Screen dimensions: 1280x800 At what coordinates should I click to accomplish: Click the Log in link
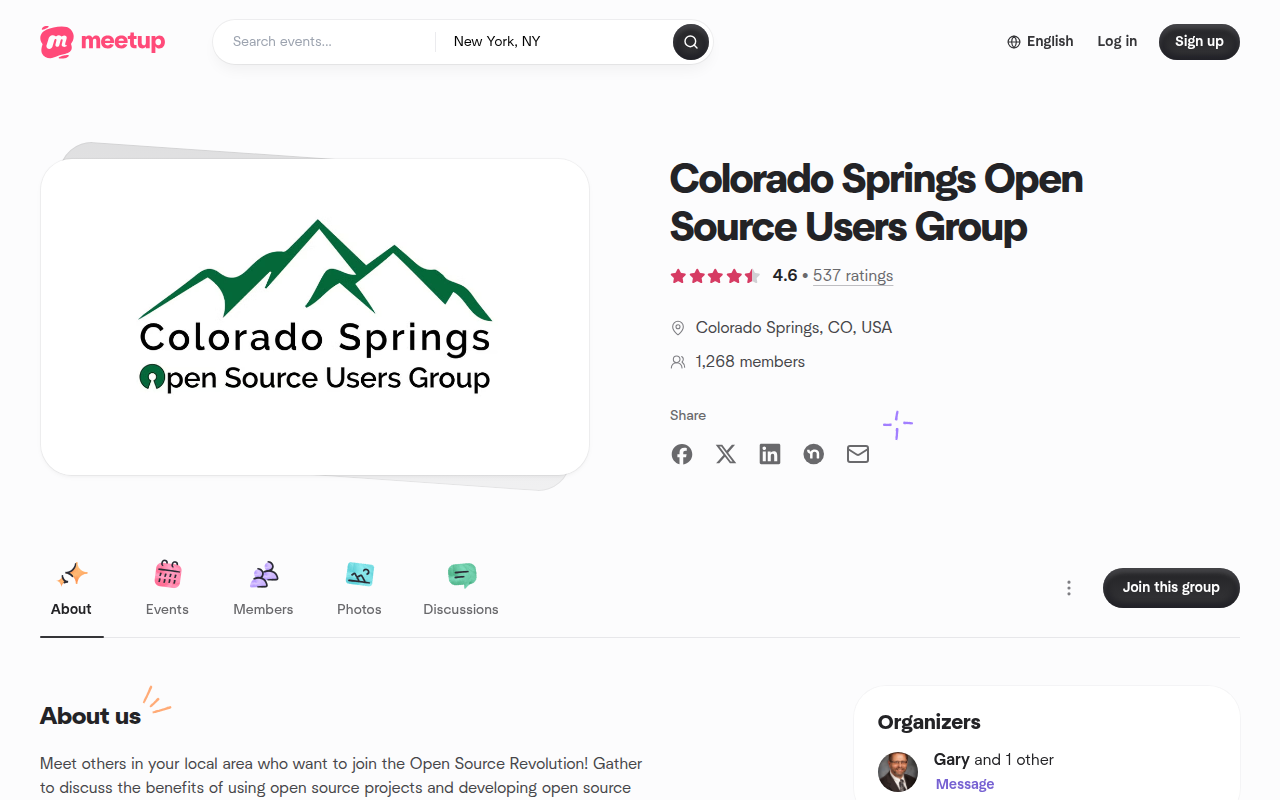pyautogui.click(x=1117, y=42)
